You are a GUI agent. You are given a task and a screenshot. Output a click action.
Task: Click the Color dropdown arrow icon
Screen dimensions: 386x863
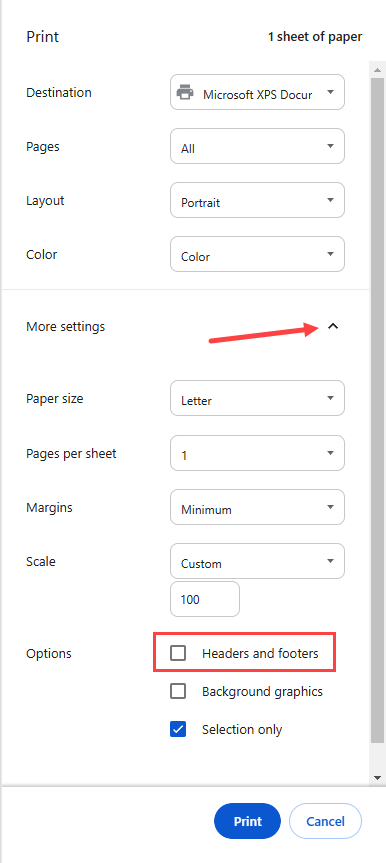(x=330, y=254)
